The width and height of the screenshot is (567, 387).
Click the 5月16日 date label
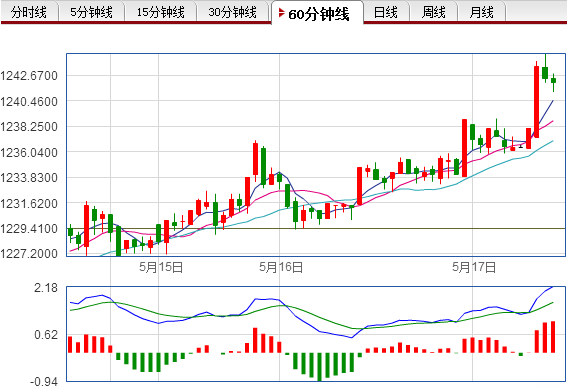[x=281, y=267]
